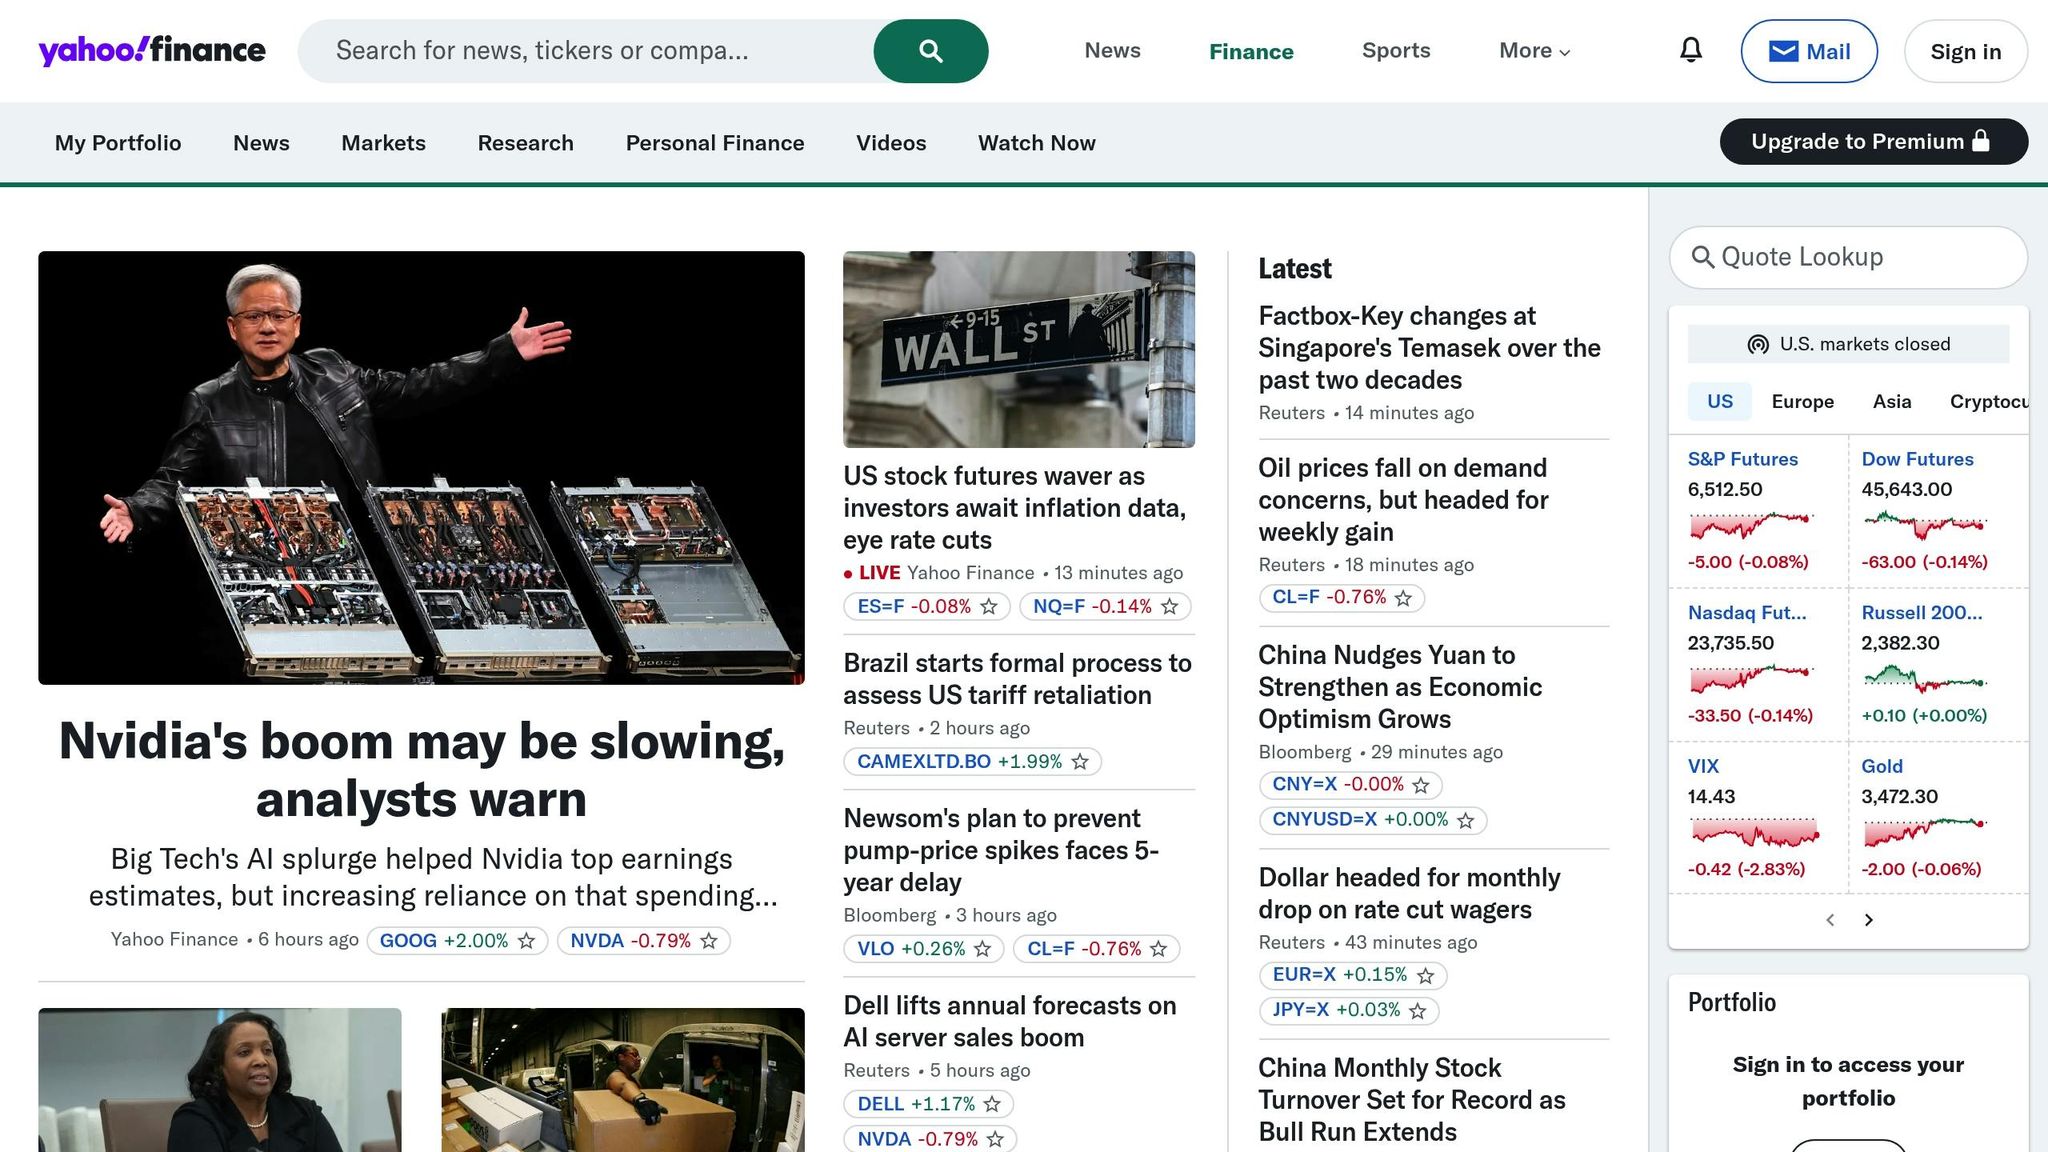
Task: Click Upgrade to Premium button
Action: 1873,141
